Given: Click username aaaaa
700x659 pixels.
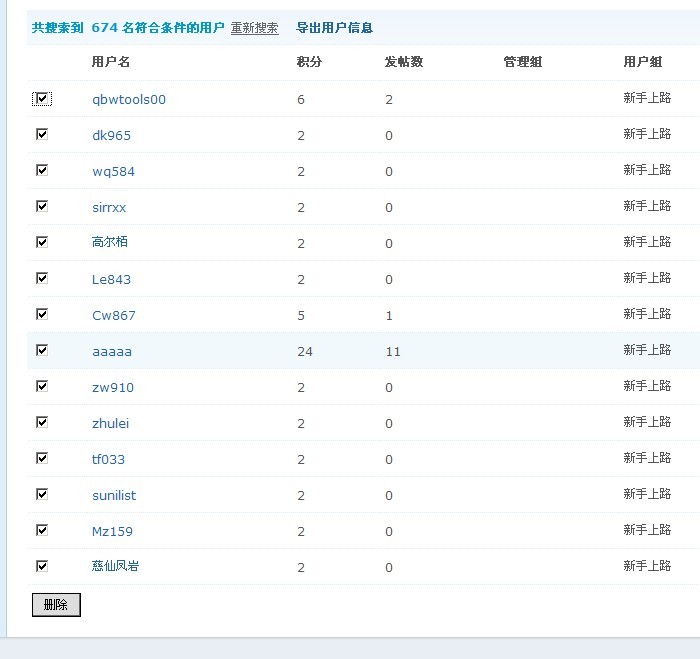Looking at the screenshot, I should [112, 352].
